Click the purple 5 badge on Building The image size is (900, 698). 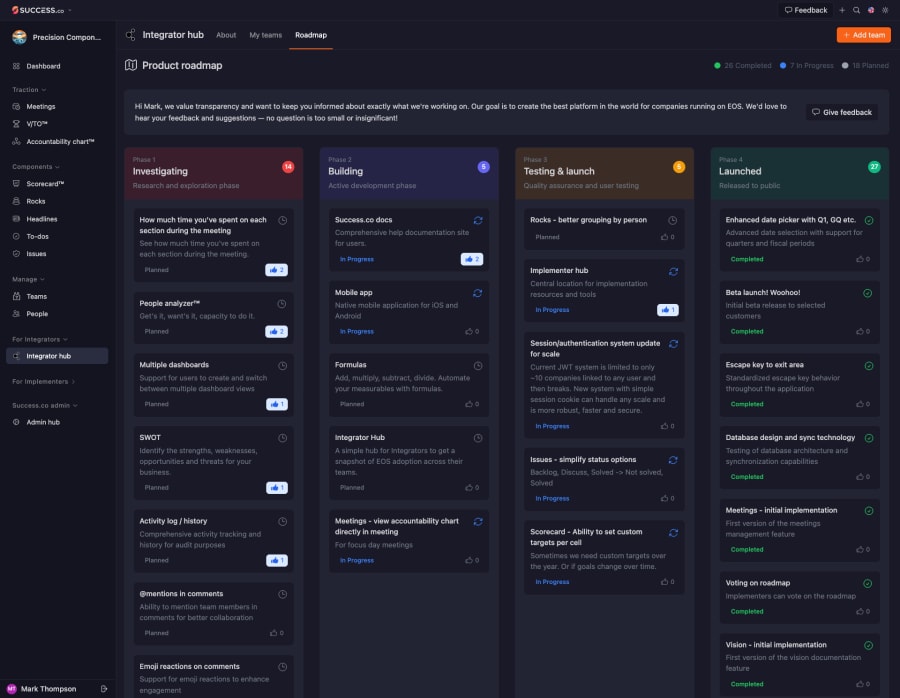pyautogui.click(x=483, y=167)
